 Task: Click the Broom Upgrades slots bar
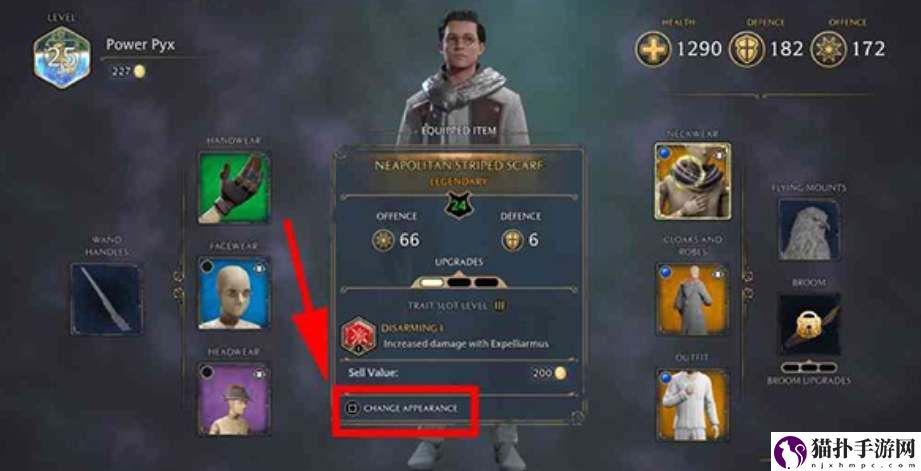tap(809, 368)
